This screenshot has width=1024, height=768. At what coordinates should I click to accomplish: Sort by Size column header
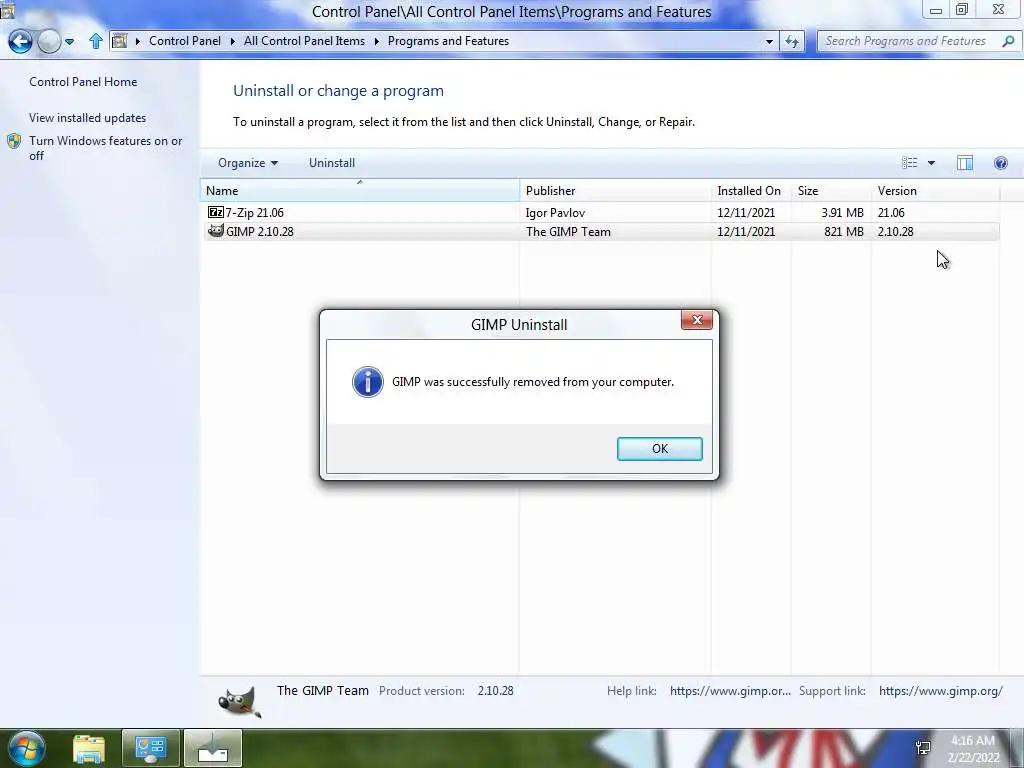(831, 191)
